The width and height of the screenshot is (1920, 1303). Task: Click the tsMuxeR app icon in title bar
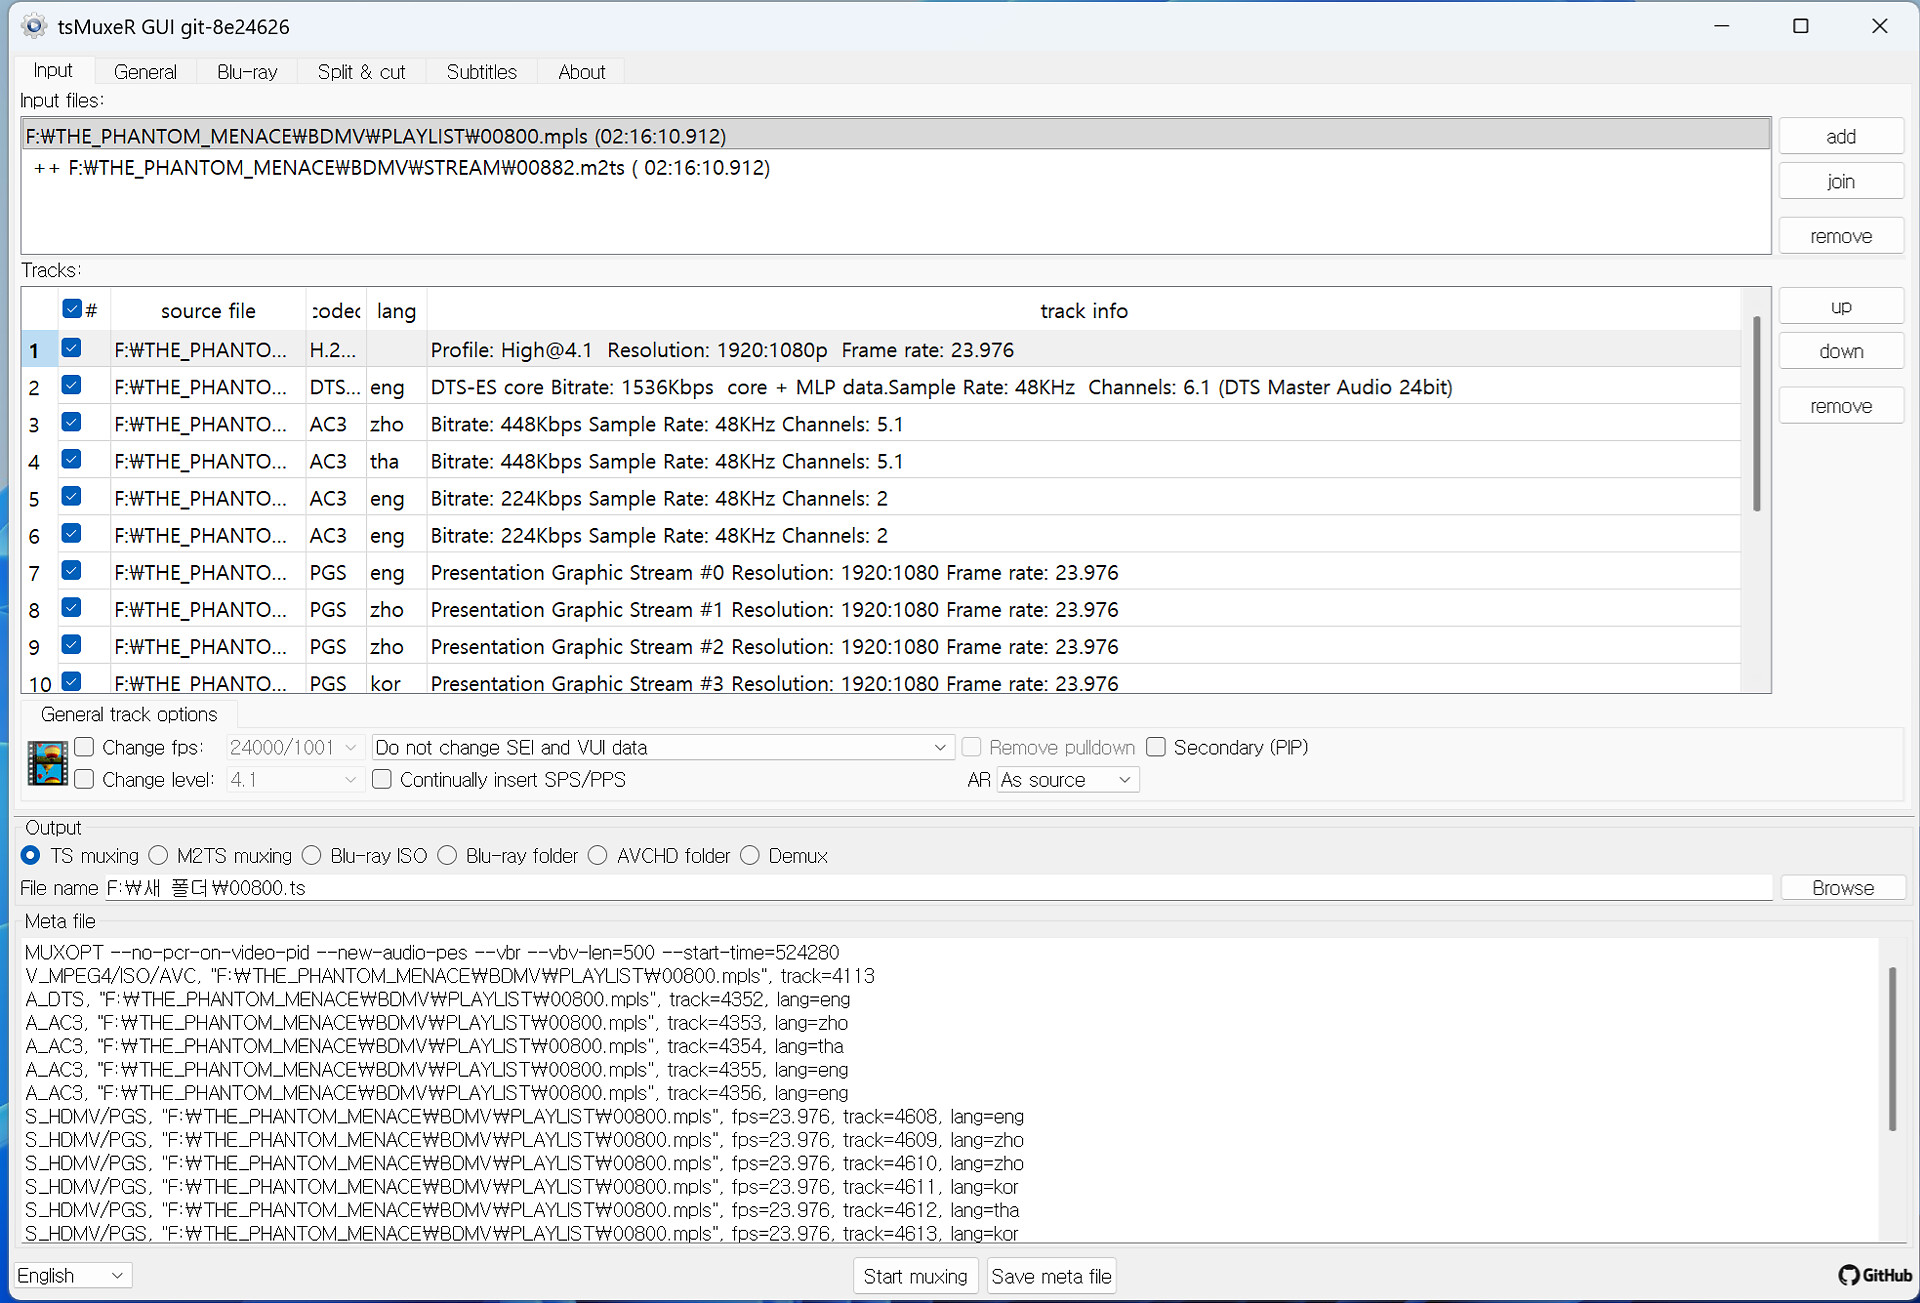pyautogui.click(x=34, y=26)
